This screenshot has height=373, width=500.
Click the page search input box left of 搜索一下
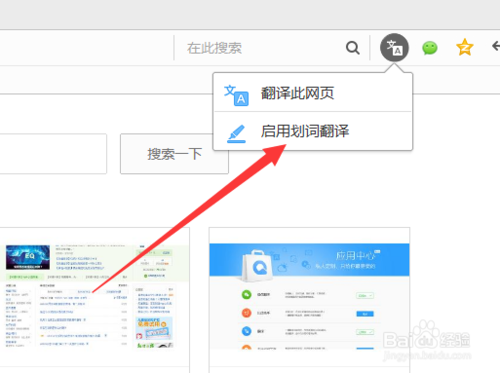pyautogui.click(x=53, y=154)
